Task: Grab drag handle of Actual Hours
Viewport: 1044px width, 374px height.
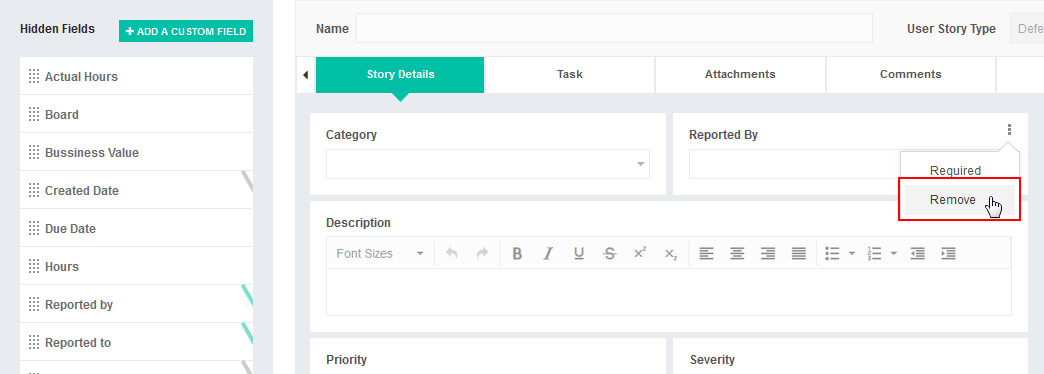Action: click(x=34, y=76)
